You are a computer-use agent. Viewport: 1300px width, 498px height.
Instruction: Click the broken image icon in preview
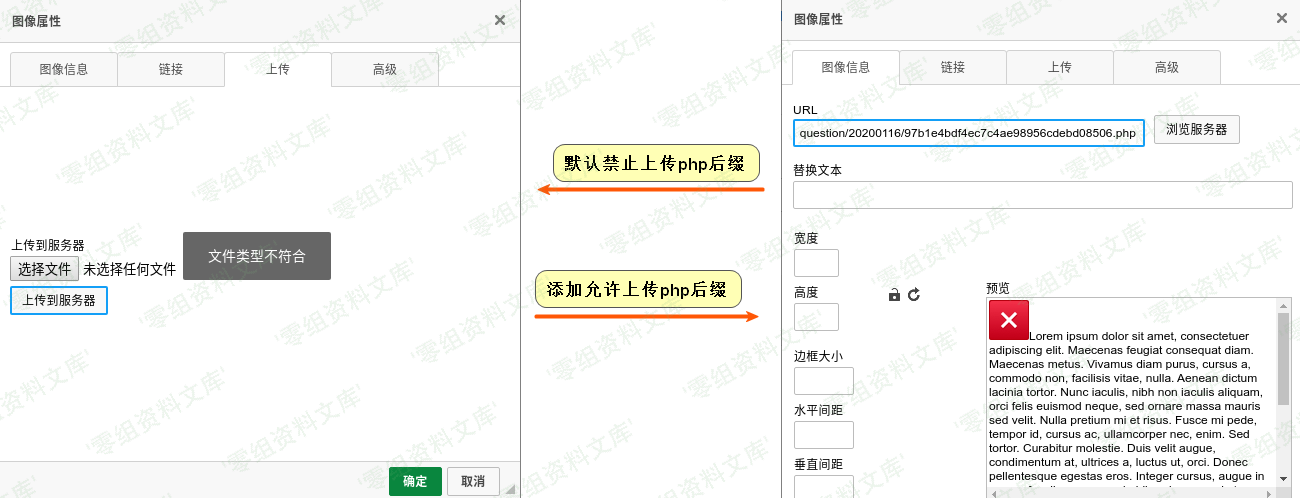click(x=1008, y=320)
